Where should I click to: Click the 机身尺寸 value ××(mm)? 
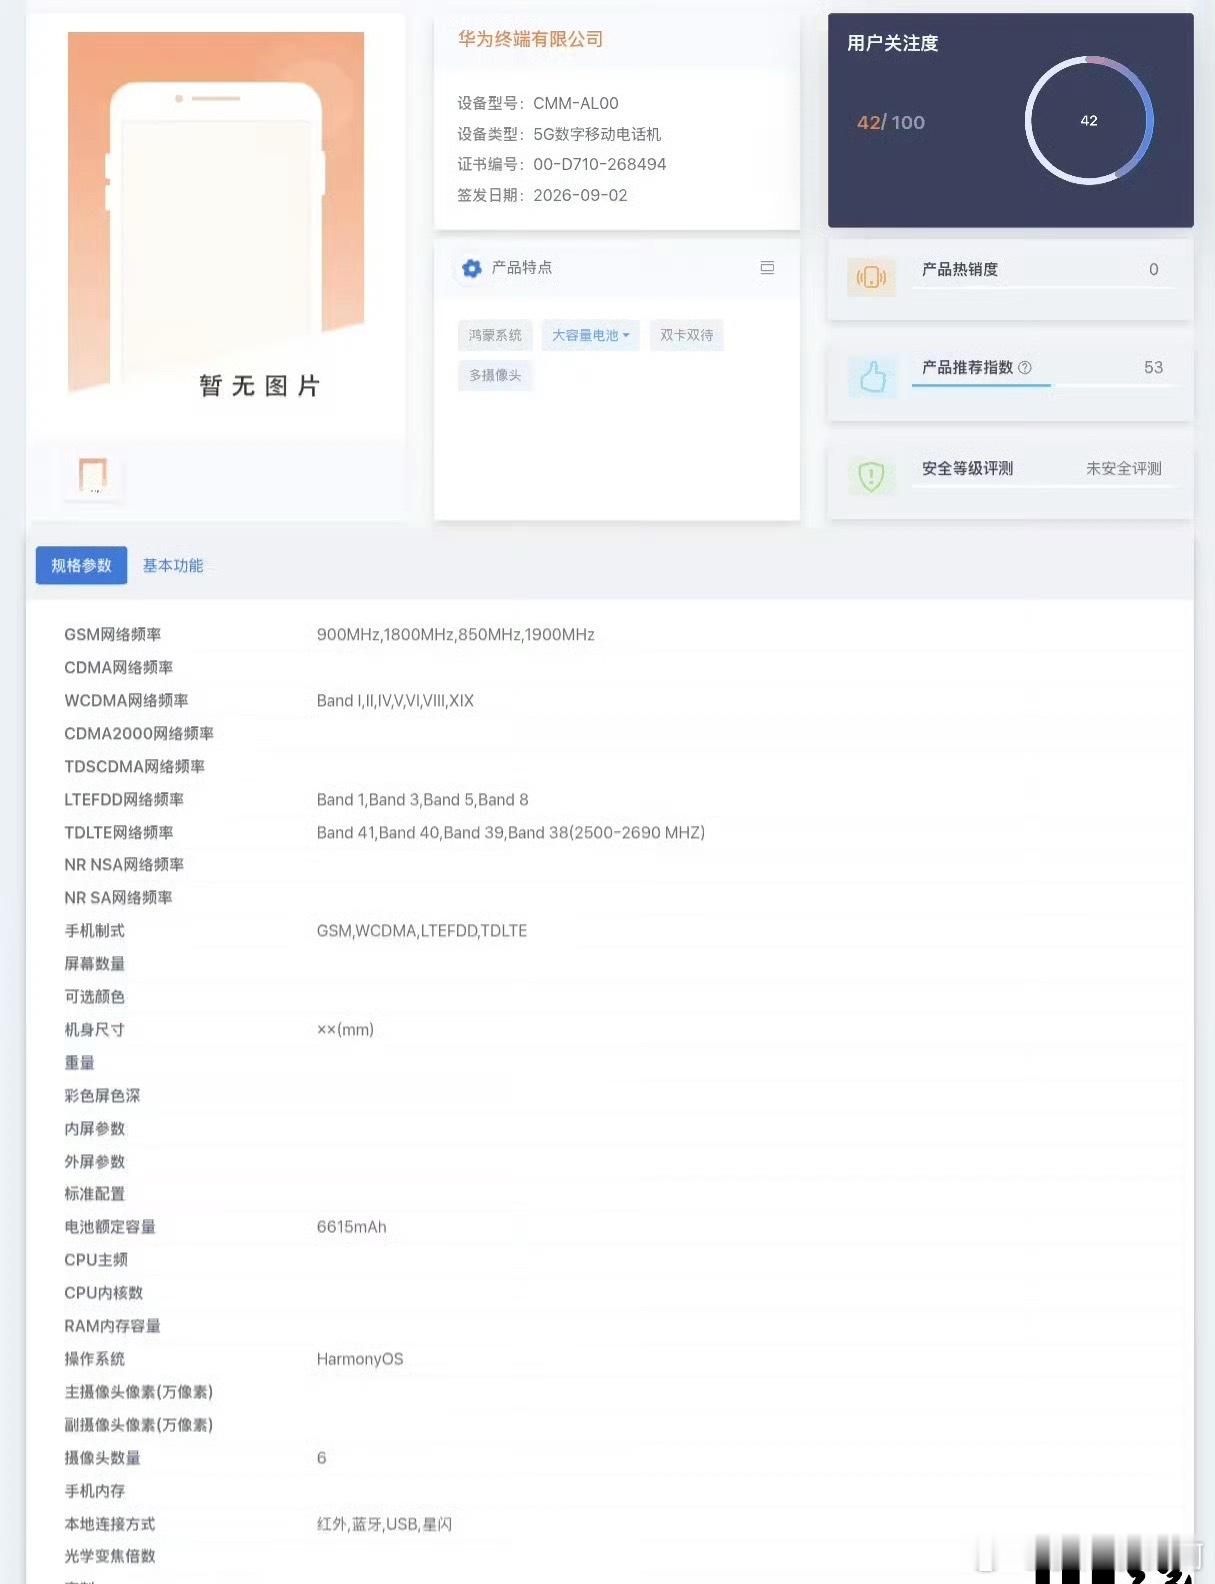[345, 1029]
